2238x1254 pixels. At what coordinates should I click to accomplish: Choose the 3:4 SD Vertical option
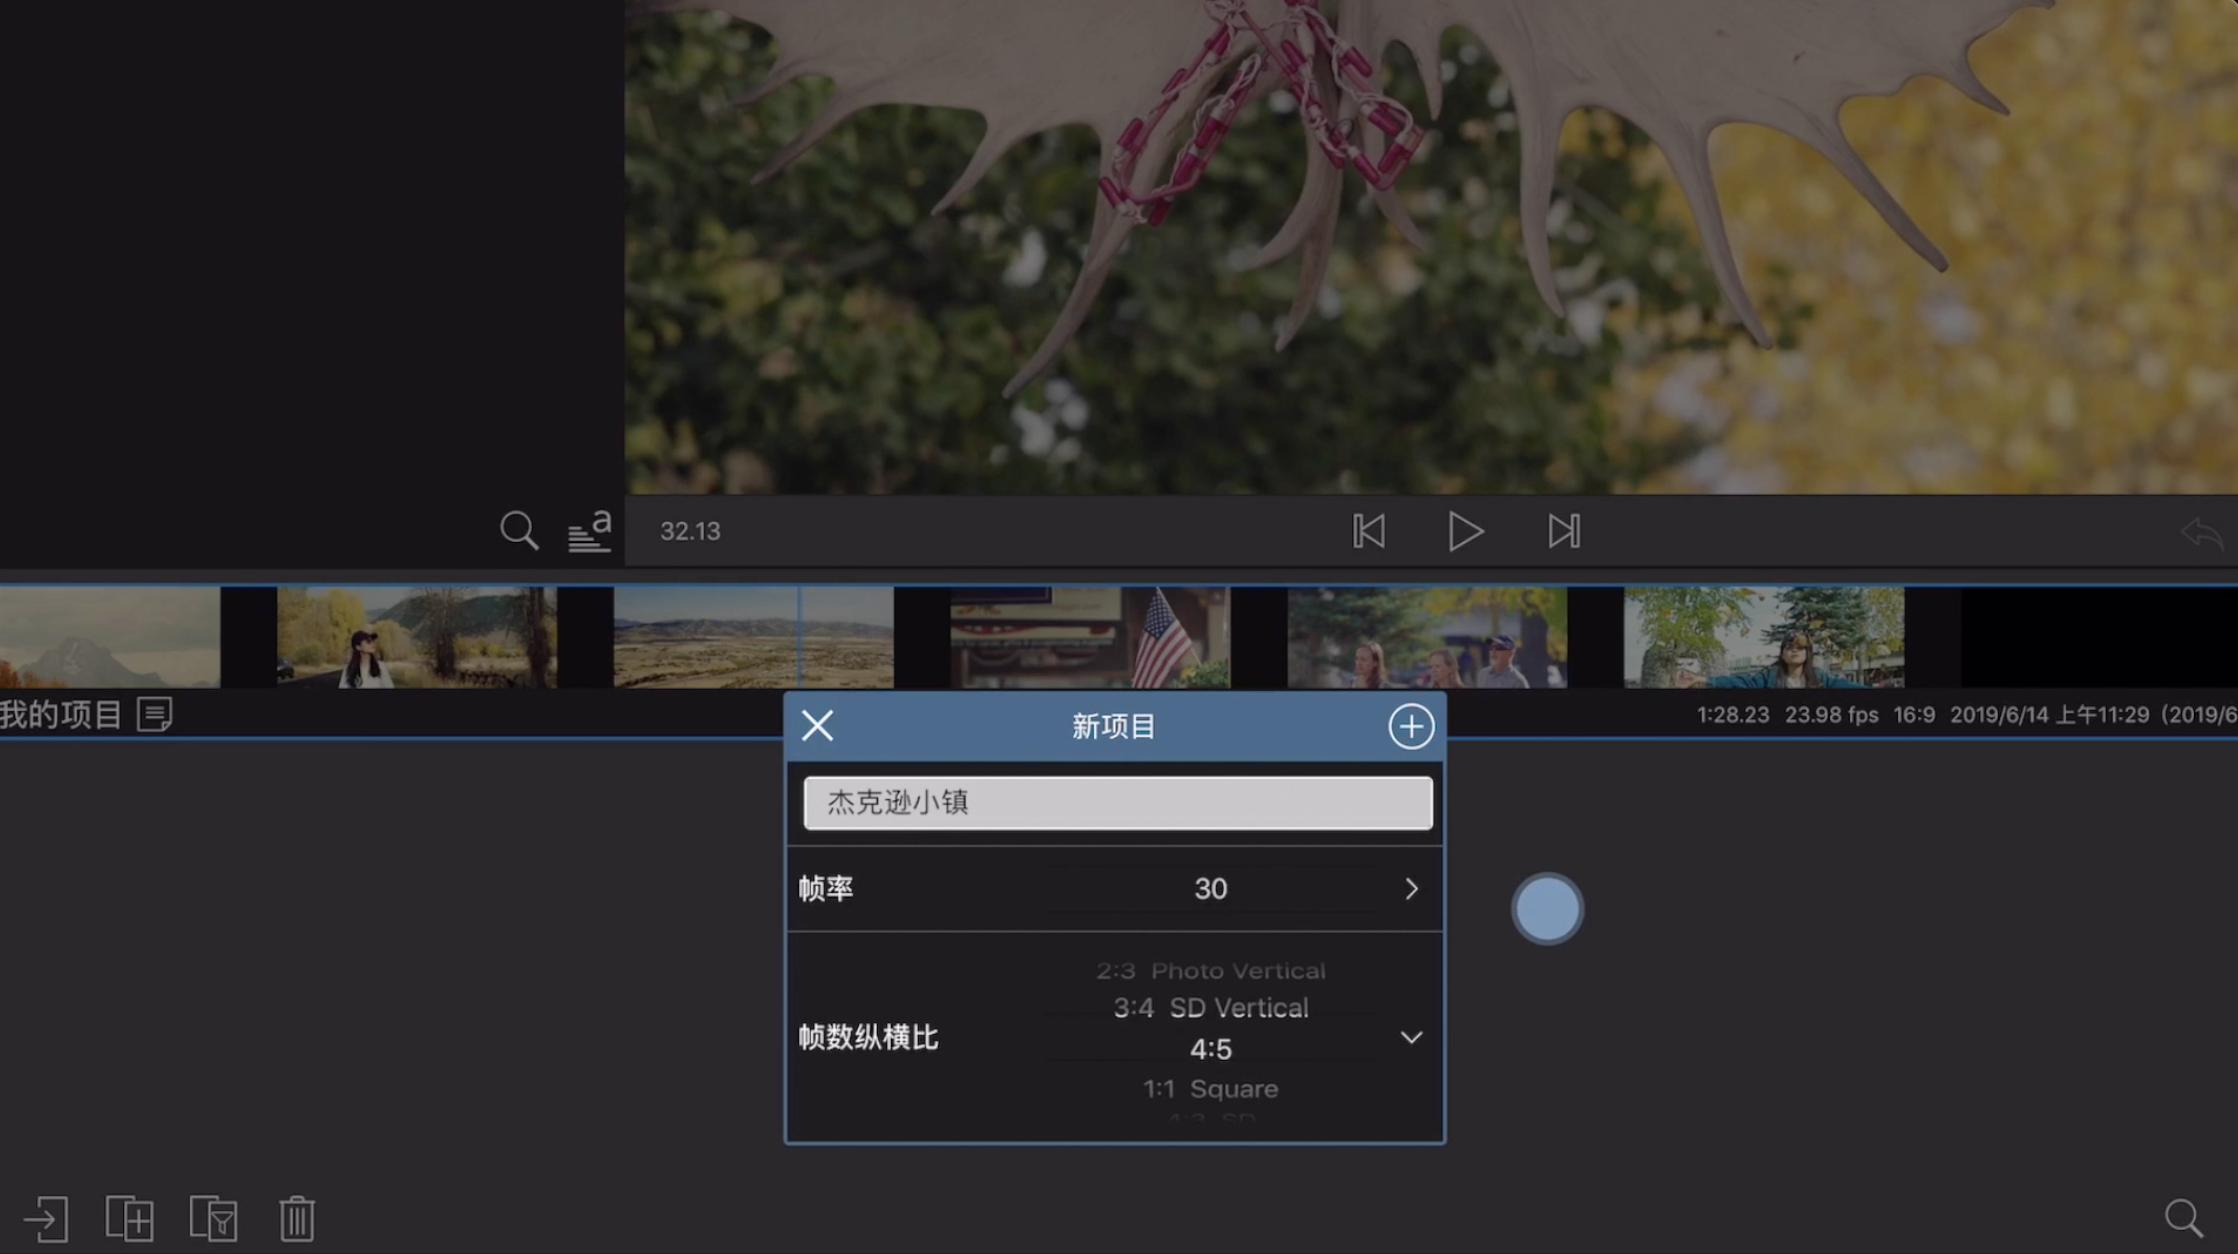1211,1007
